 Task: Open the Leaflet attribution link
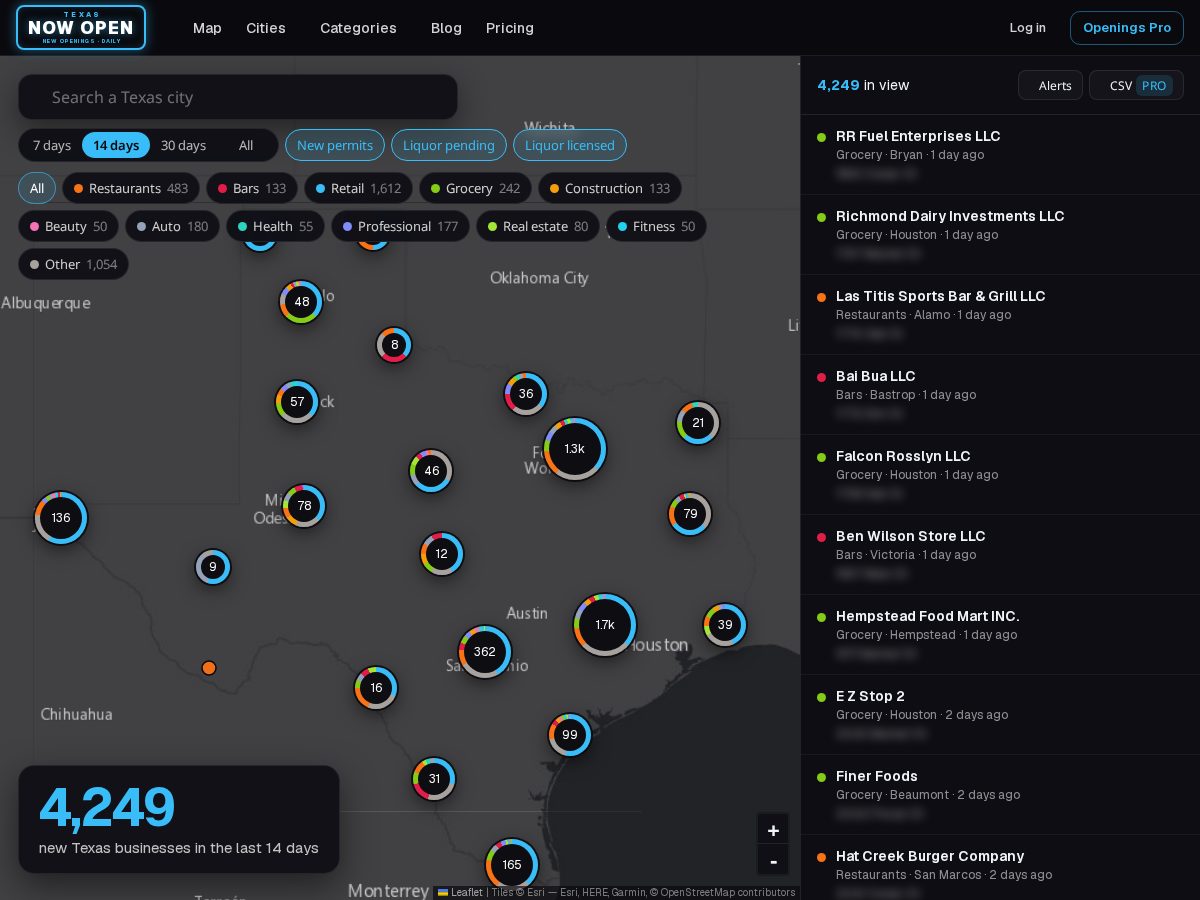460,892
